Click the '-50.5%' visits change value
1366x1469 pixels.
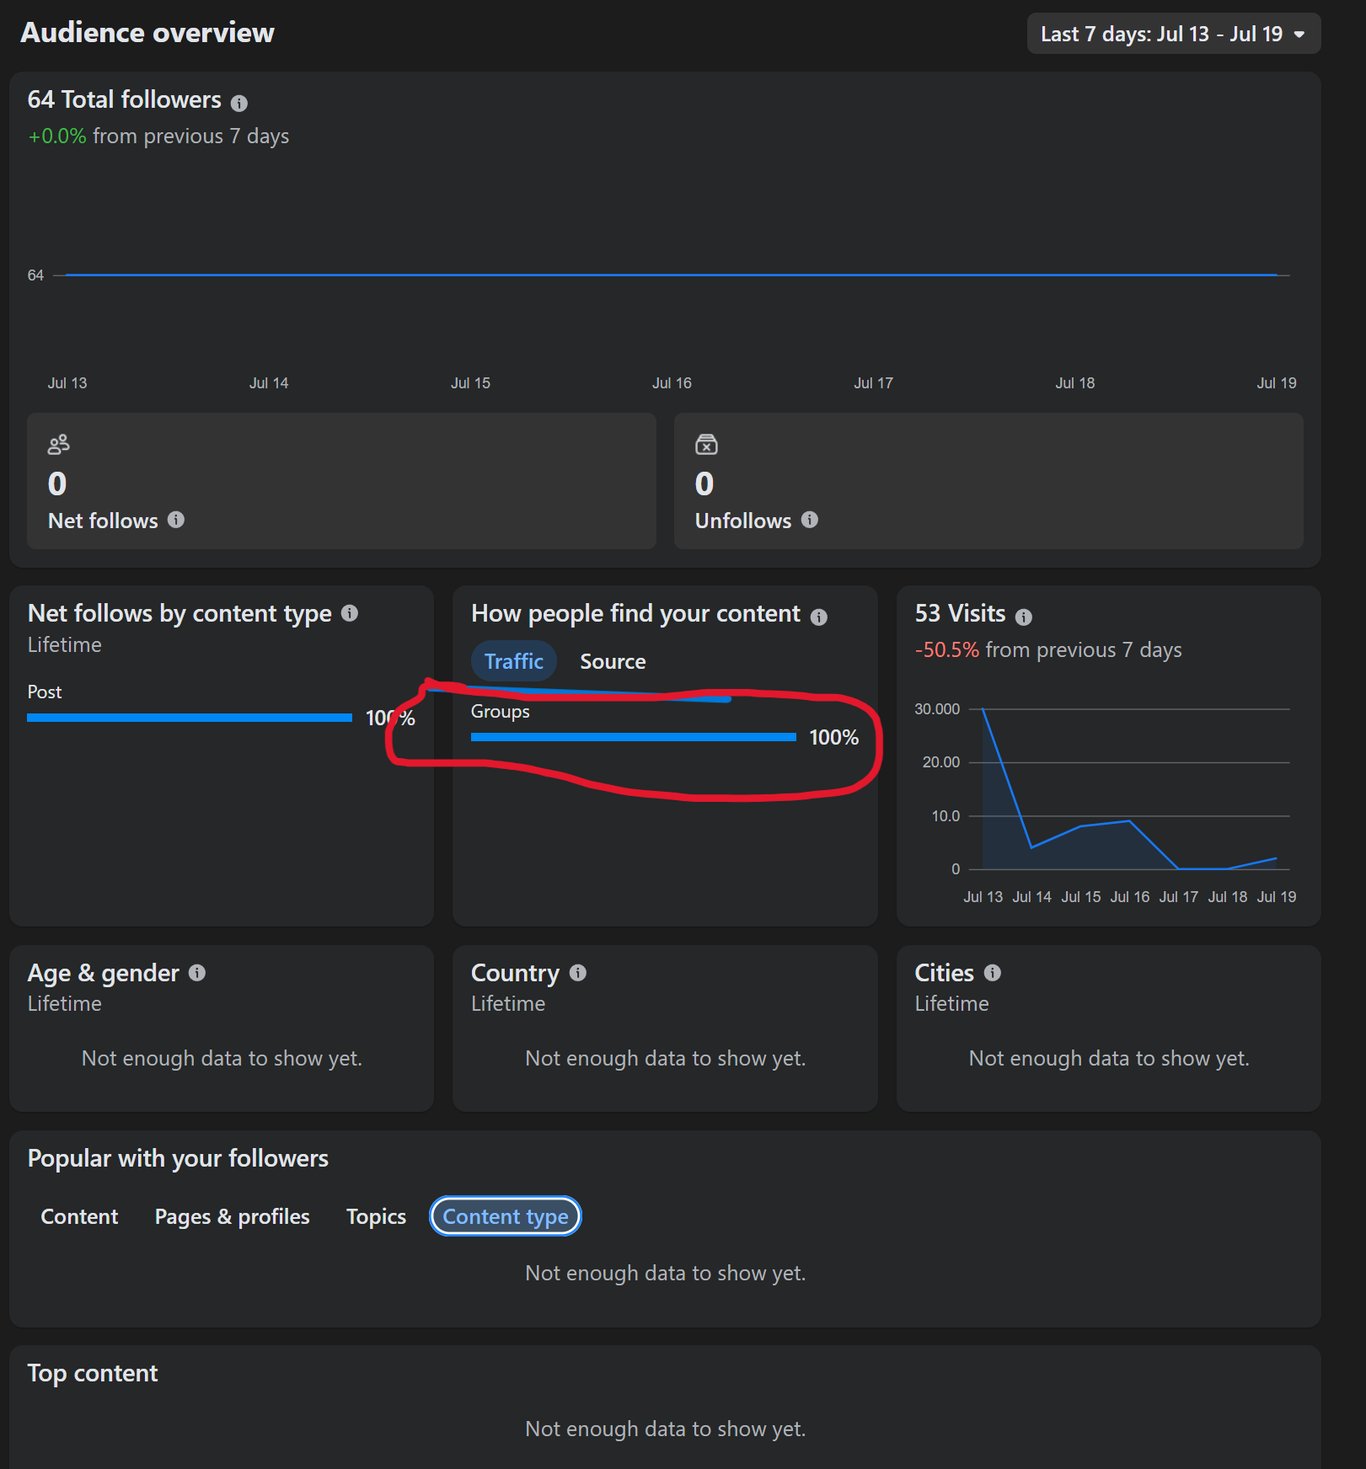point(946,650)
